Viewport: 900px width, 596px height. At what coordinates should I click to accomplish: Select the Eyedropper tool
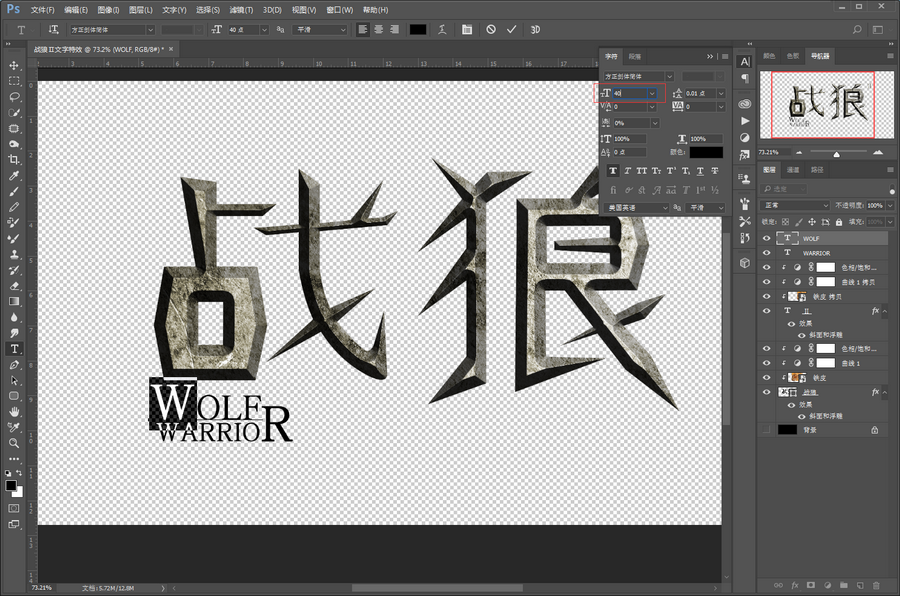click(14, 176)
